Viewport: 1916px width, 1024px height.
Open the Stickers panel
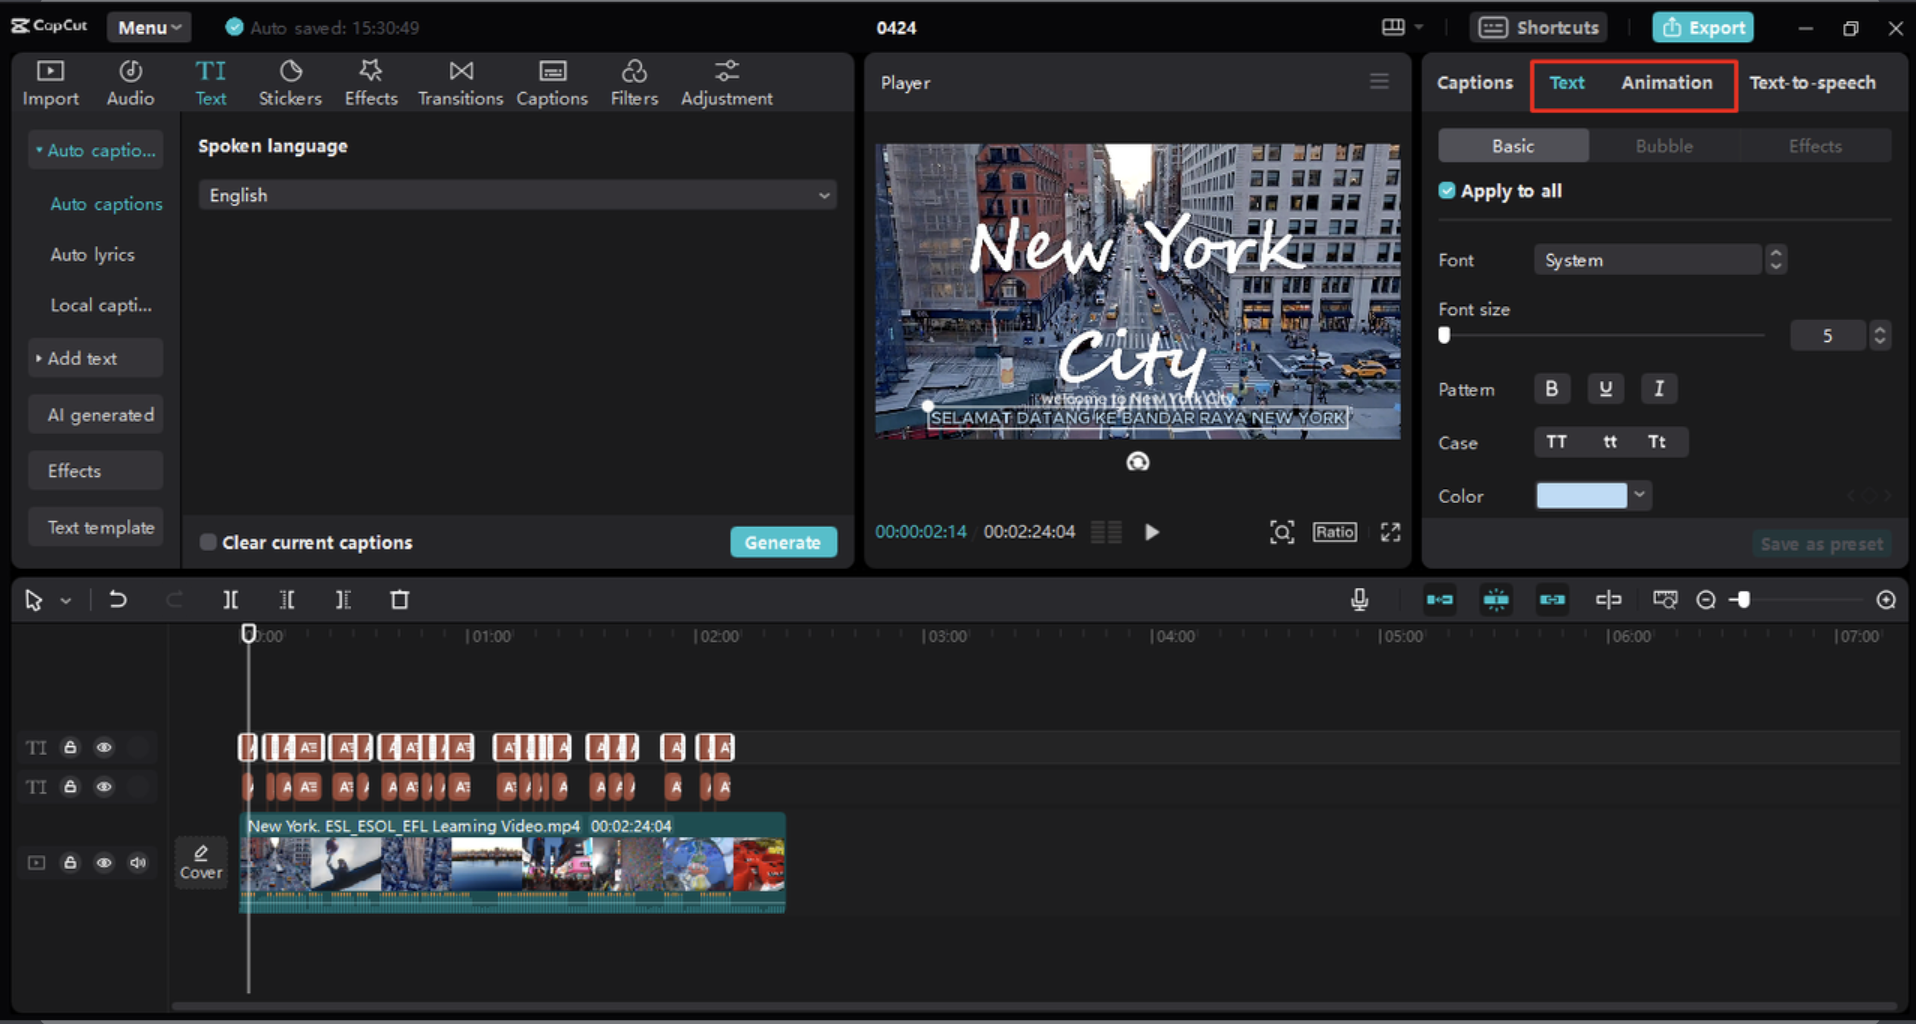click(x=290, y=82)
